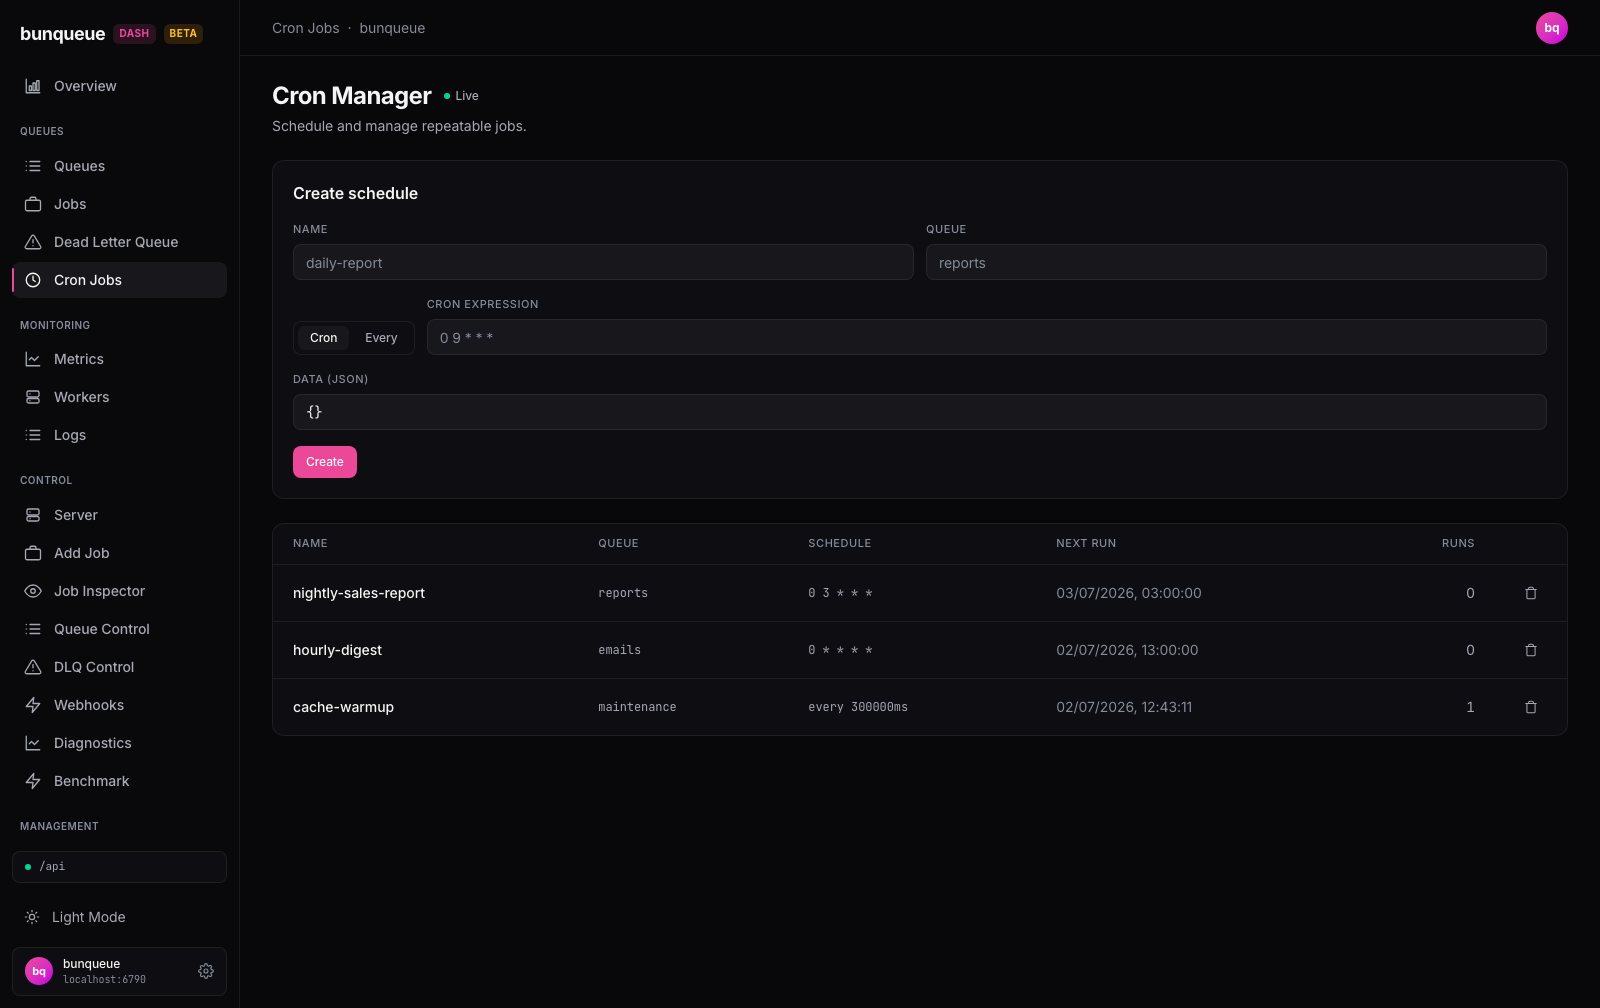1600x1008 pixels.
Task: Click the bq avatar in top-right corner
Action: pos(1552,28)
